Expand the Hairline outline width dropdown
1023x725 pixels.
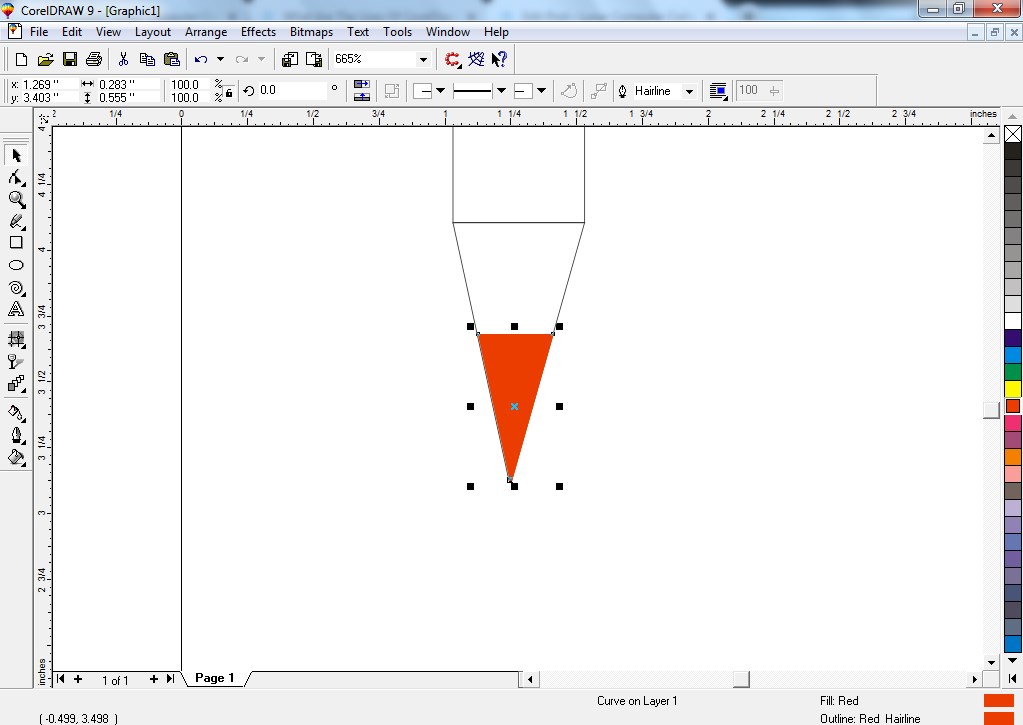[689, 91]
